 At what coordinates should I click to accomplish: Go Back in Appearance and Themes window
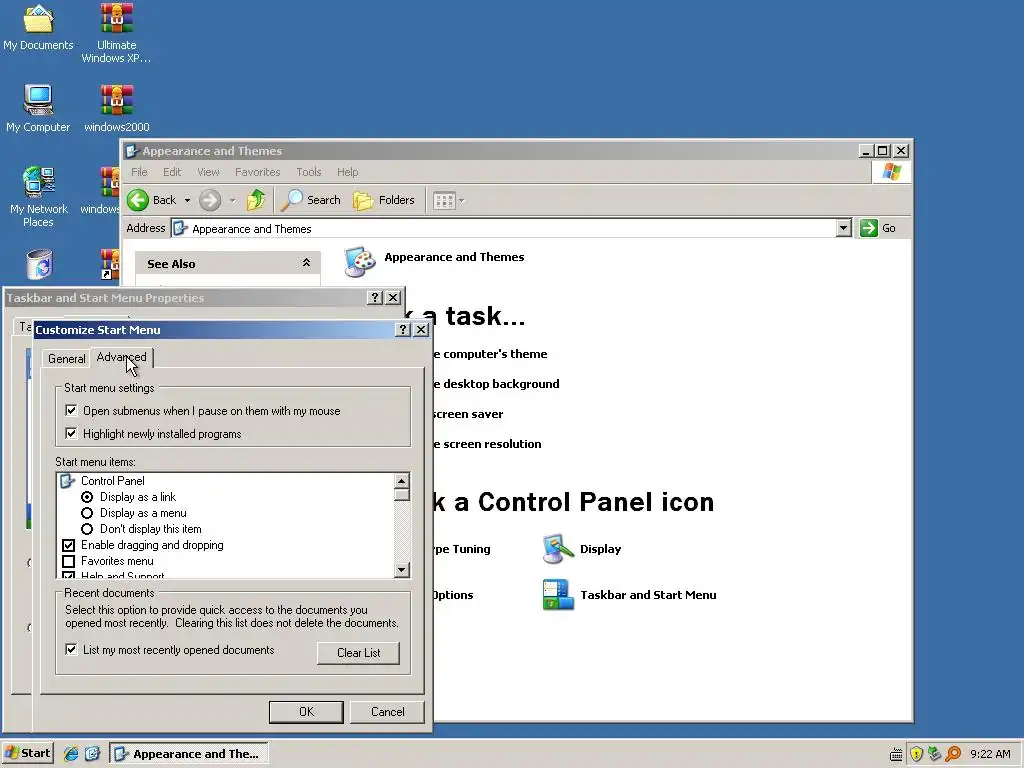[x=152, y=200]
